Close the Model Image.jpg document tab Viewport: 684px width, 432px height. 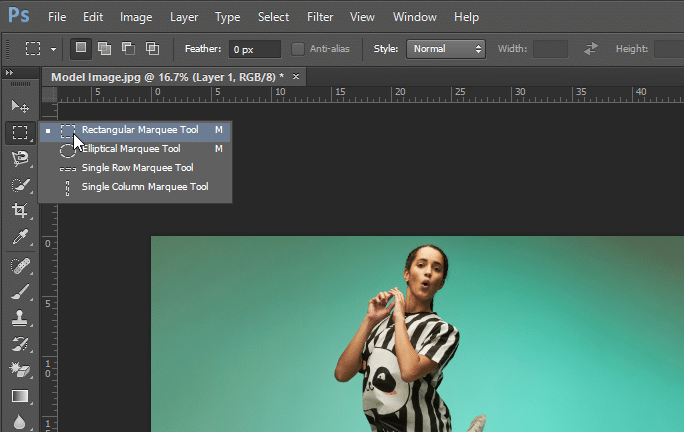coord(296,77)
